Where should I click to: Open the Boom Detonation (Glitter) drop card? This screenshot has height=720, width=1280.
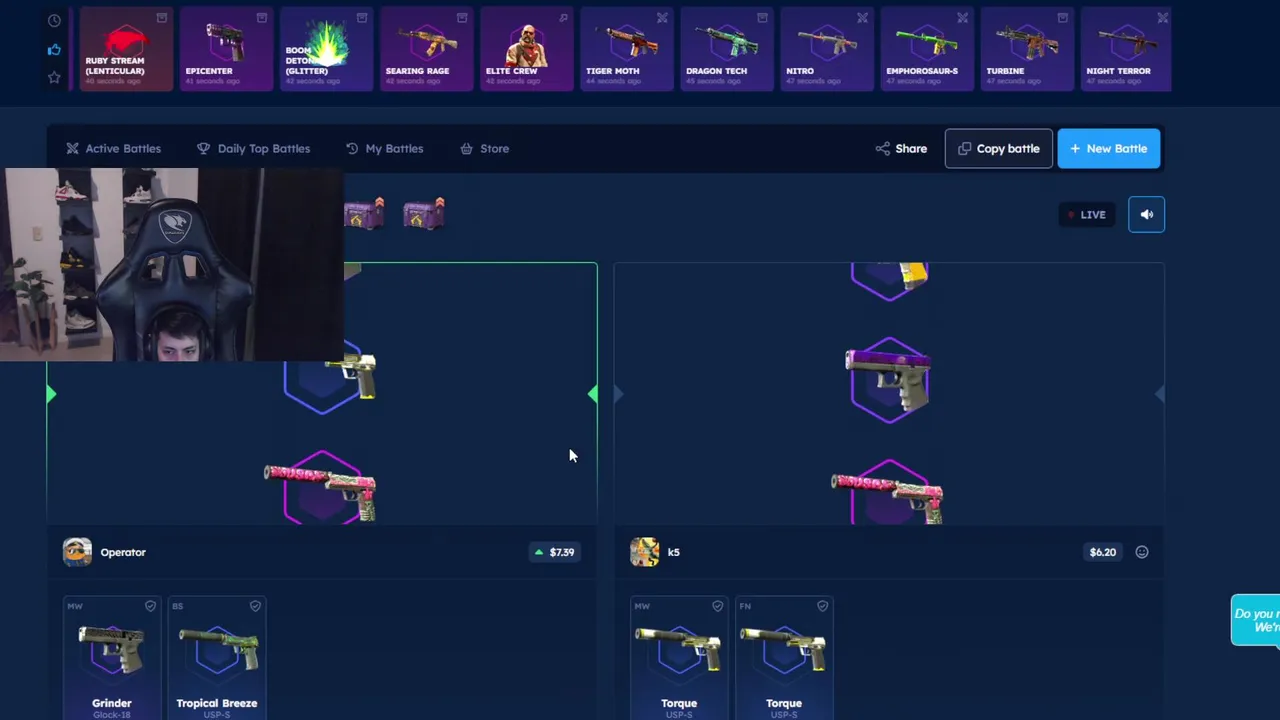coord(327,49)
